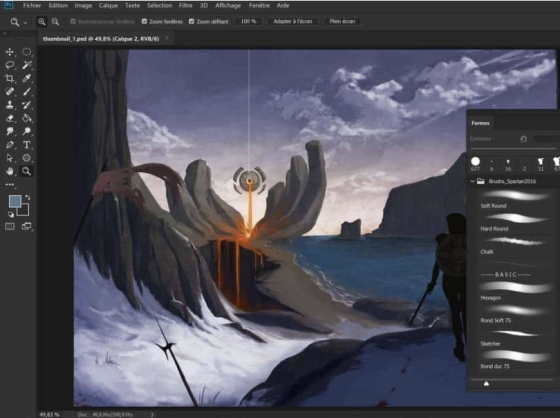Open the Fenêtre menu
Viewport: 560px width, 418px height.
click(259, 6)
